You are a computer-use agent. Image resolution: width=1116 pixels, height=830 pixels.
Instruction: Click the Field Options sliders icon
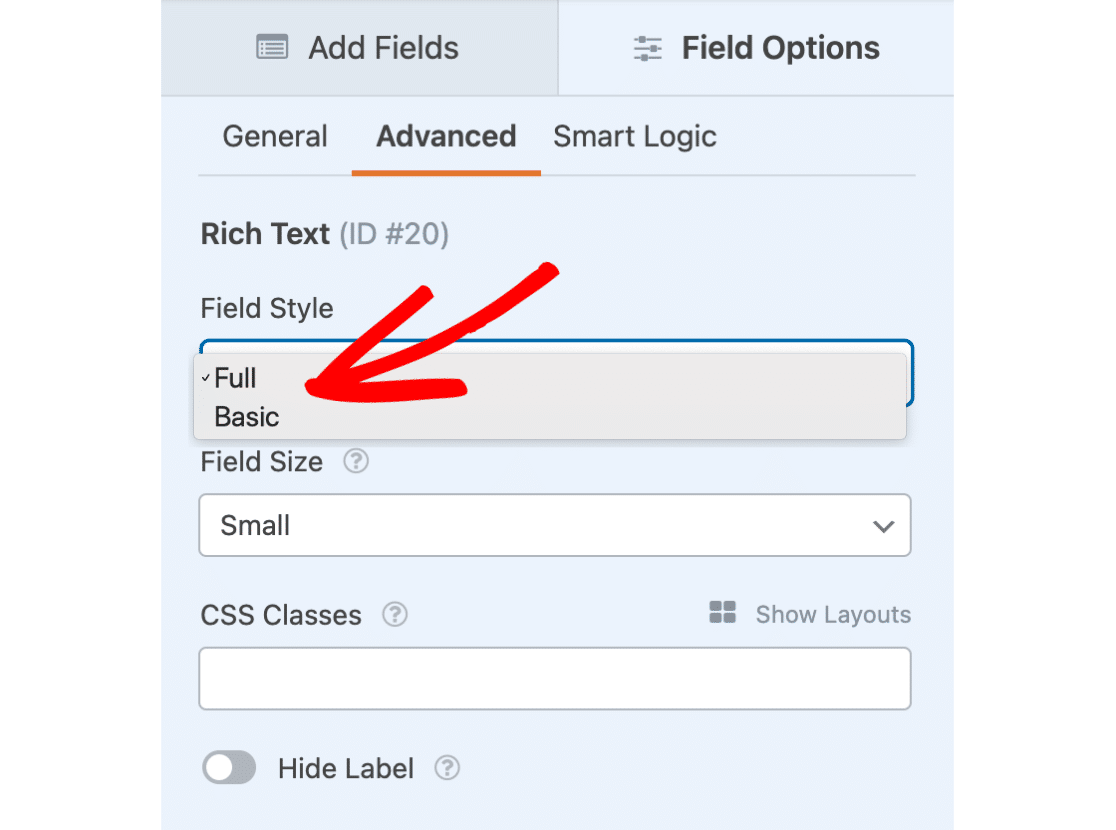coord(648,48)
